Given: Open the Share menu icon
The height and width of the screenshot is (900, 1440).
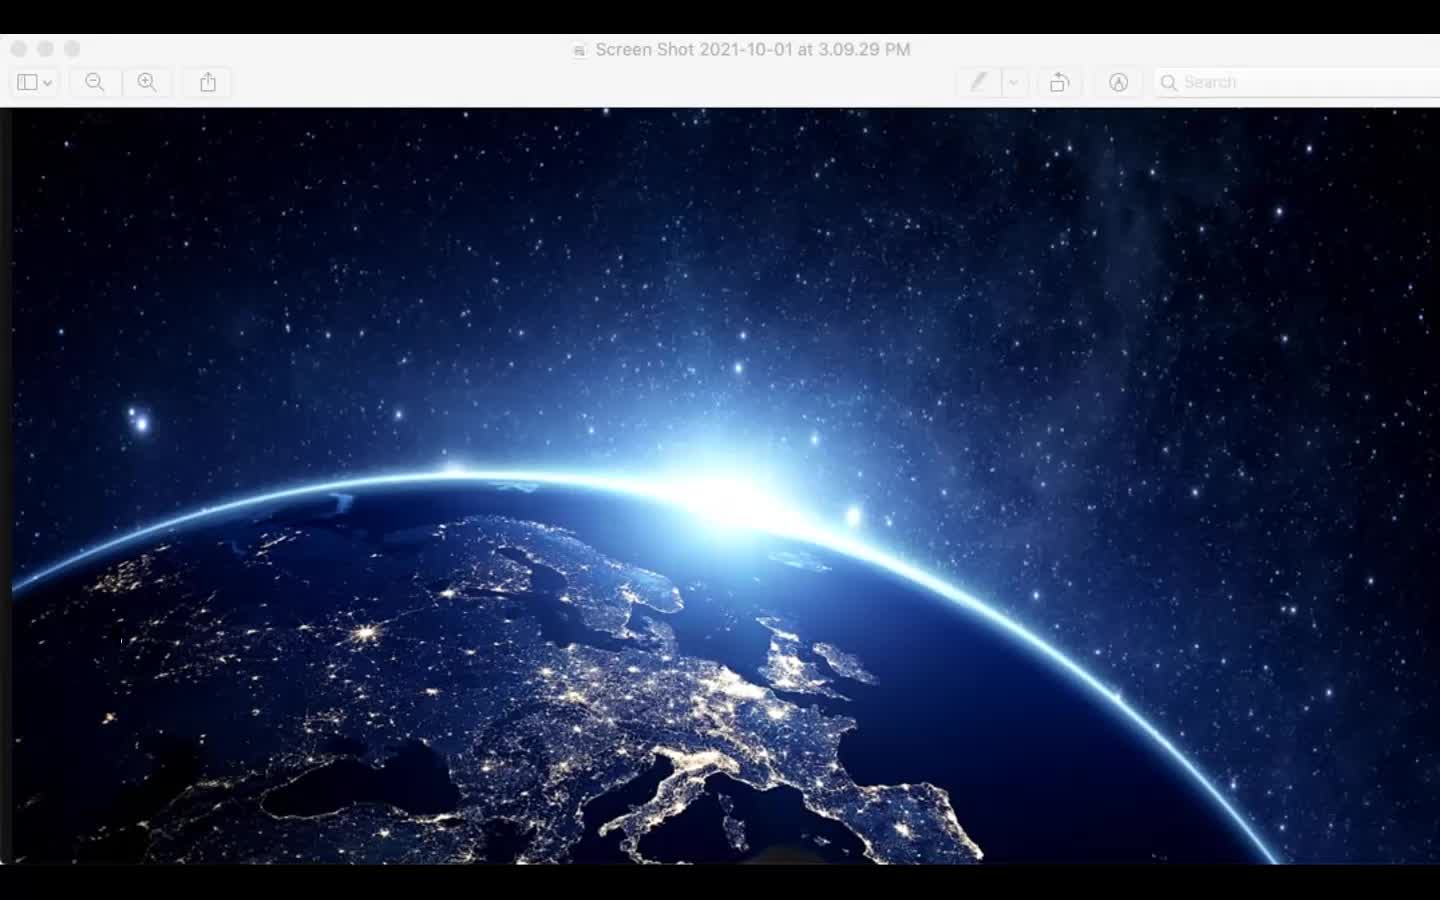Looking at the screenshot, I should [208, 82].
